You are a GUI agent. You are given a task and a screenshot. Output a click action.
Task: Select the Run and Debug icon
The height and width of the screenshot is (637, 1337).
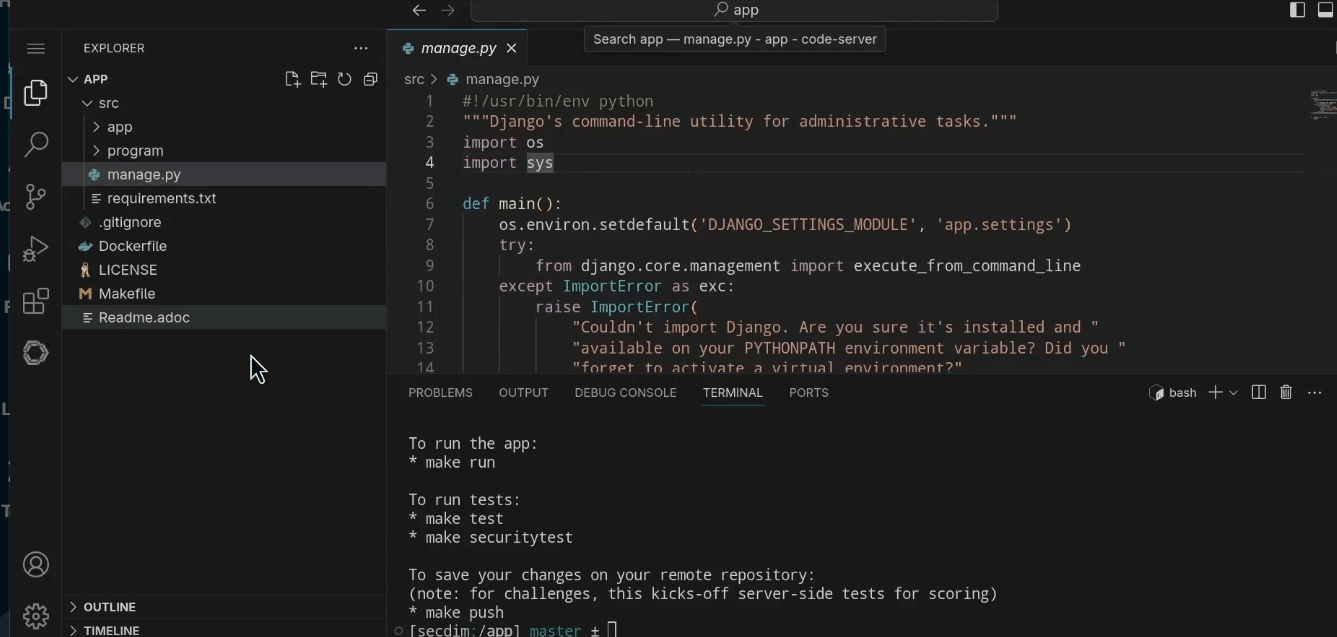[36, 249]
